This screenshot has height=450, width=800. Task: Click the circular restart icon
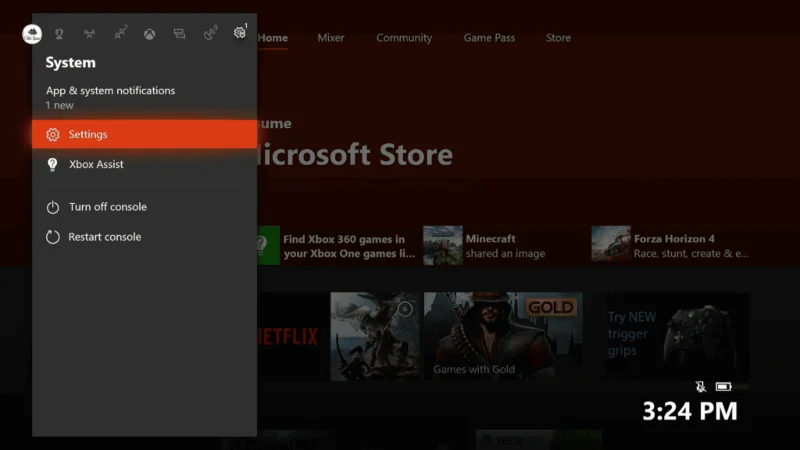click(53, 237)
